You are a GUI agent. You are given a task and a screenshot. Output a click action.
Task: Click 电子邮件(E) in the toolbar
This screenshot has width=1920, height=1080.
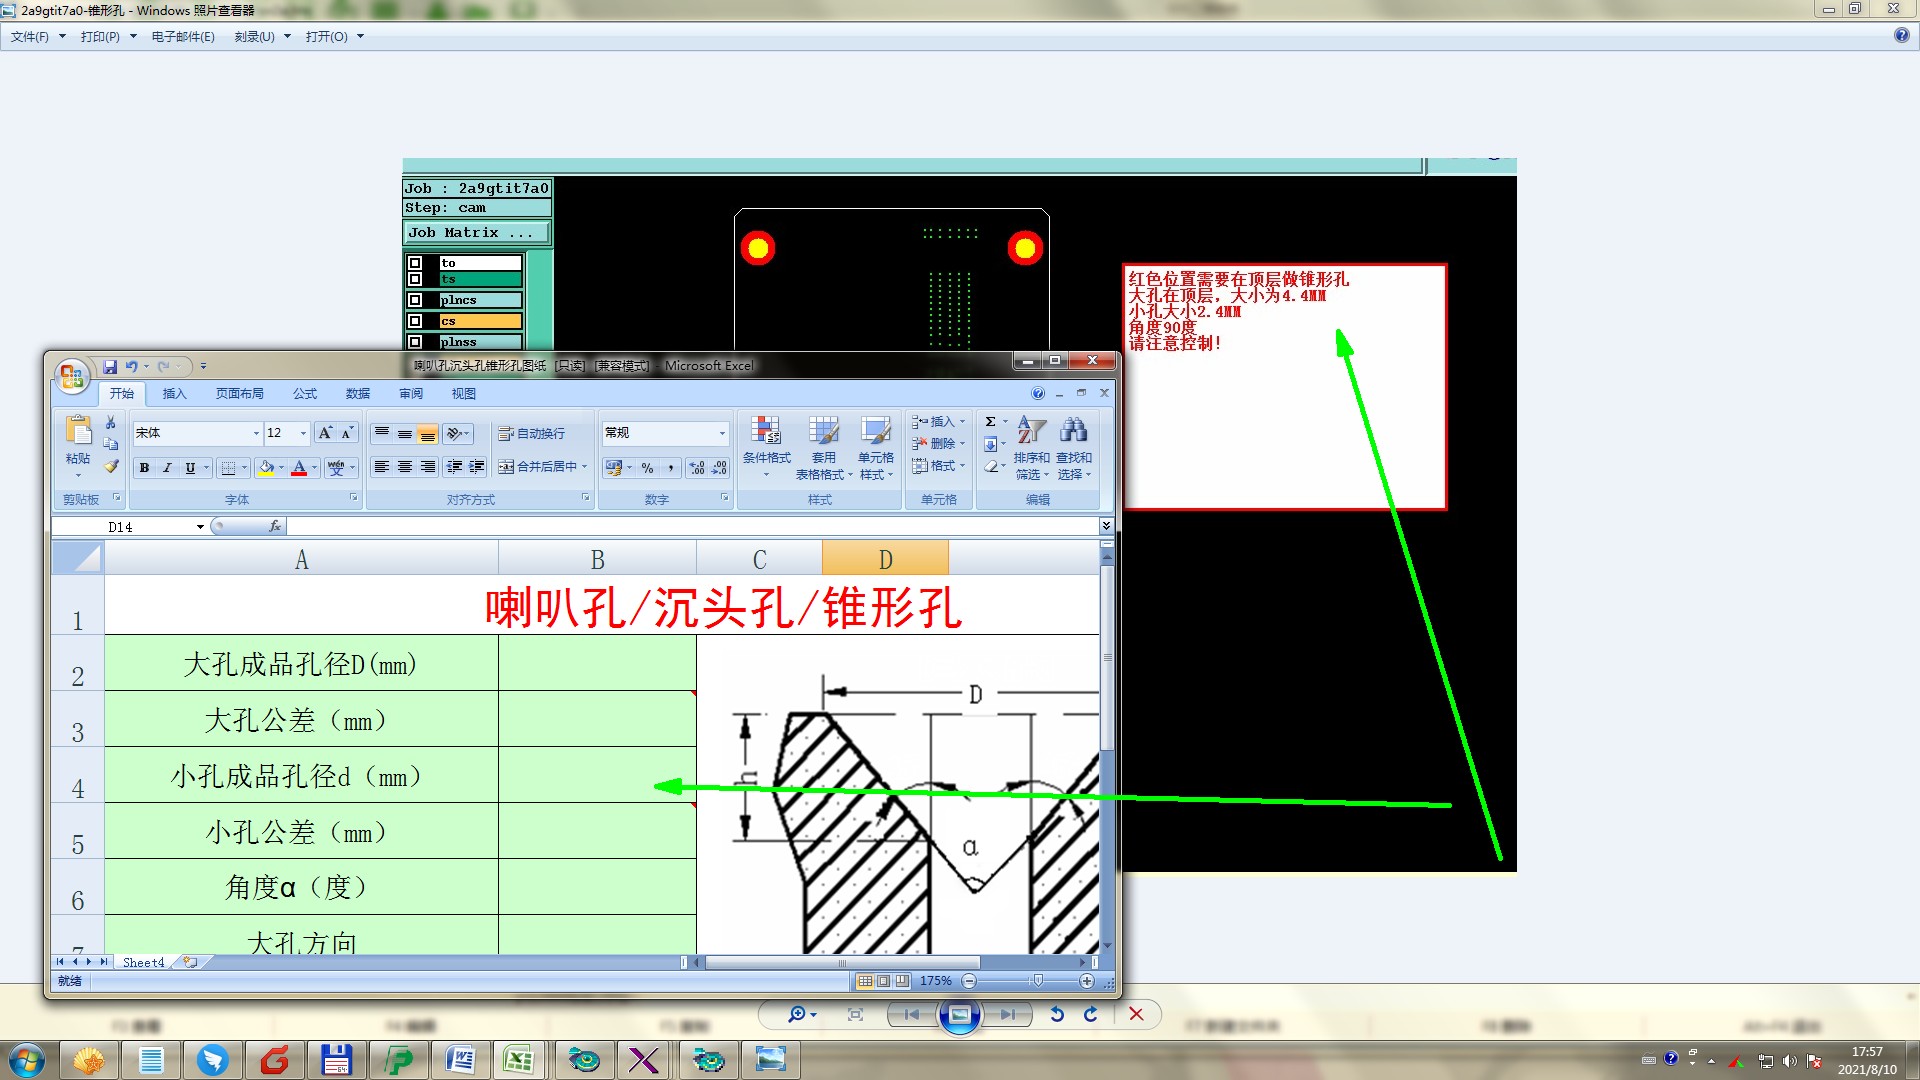tap(183, 37)
